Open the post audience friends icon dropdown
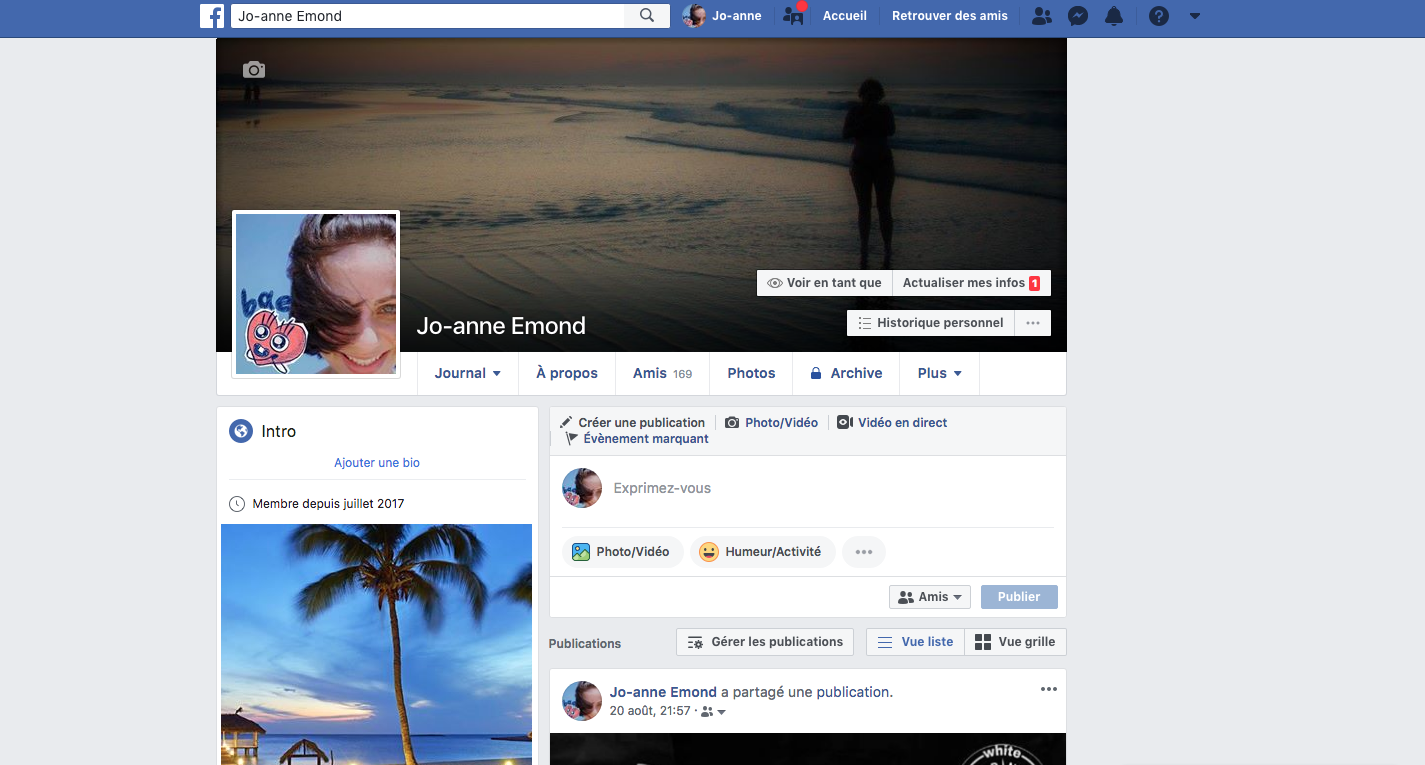 click(713, 712)
